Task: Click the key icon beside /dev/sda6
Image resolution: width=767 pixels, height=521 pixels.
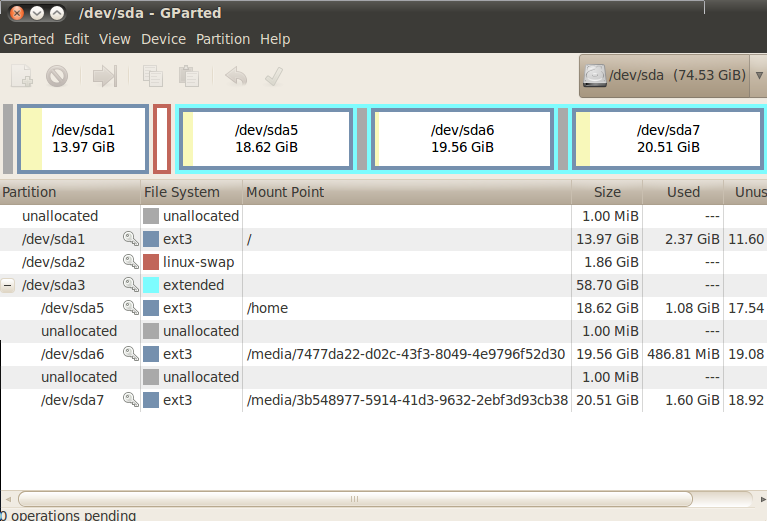Action: 131,354
